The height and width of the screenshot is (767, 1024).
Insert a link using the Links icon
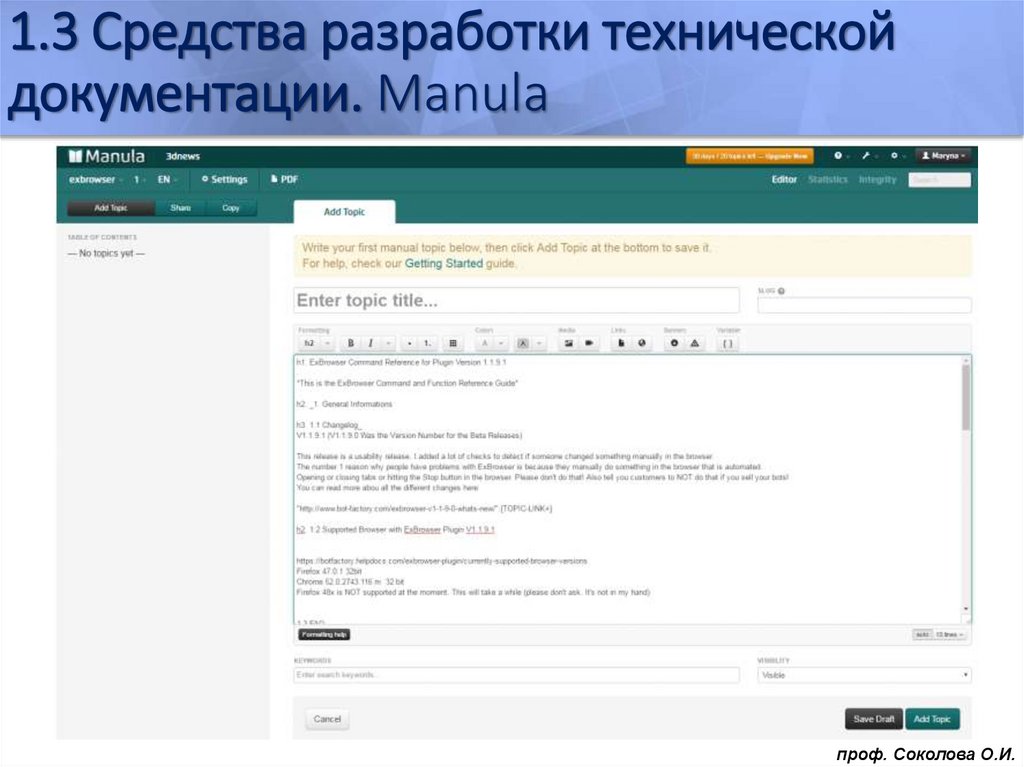[x=622, y=342]
